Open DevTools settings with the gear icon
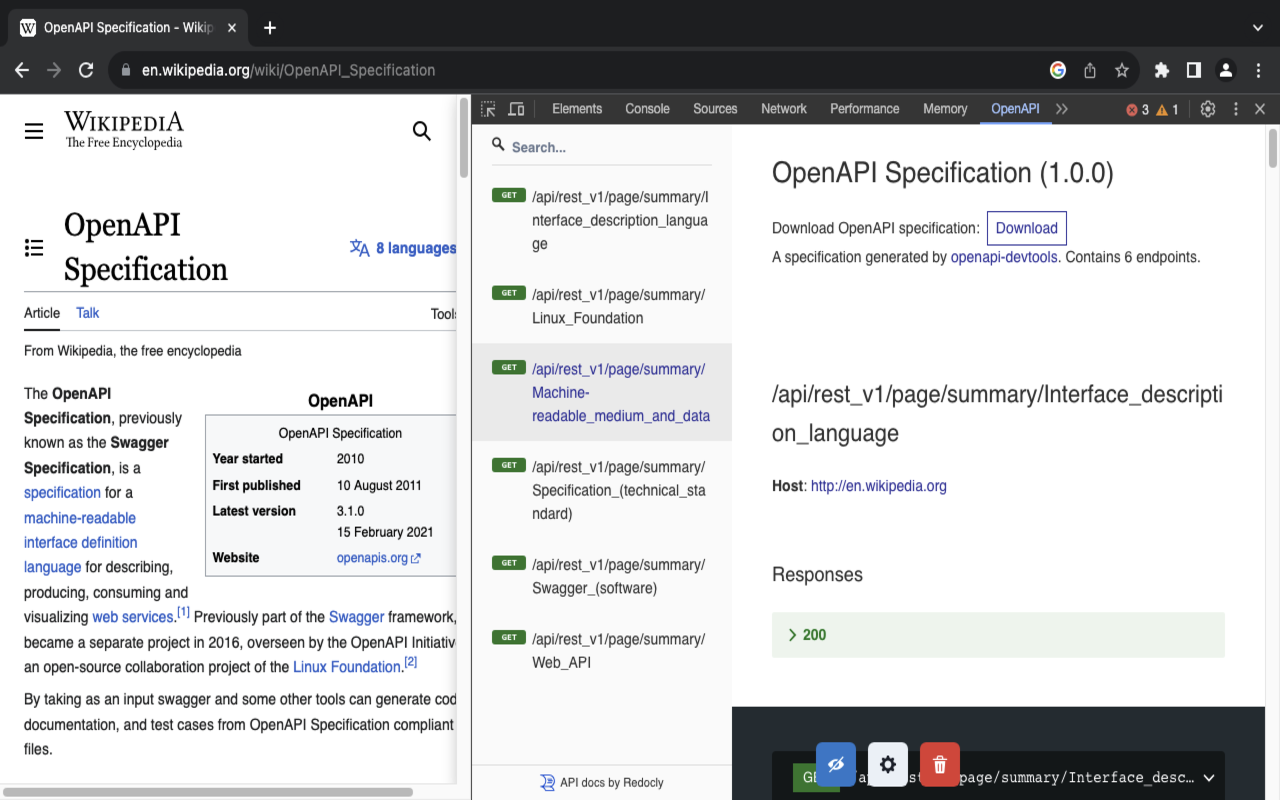The image size is (1280, 800). pos(1208,109)
